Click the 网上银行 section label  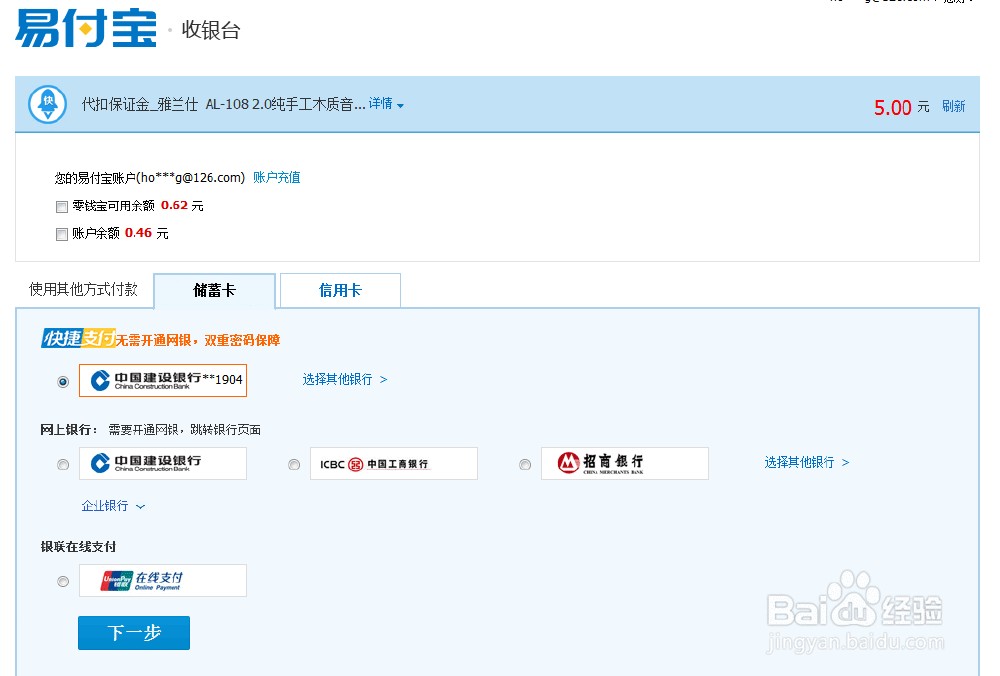click(68, 430)
